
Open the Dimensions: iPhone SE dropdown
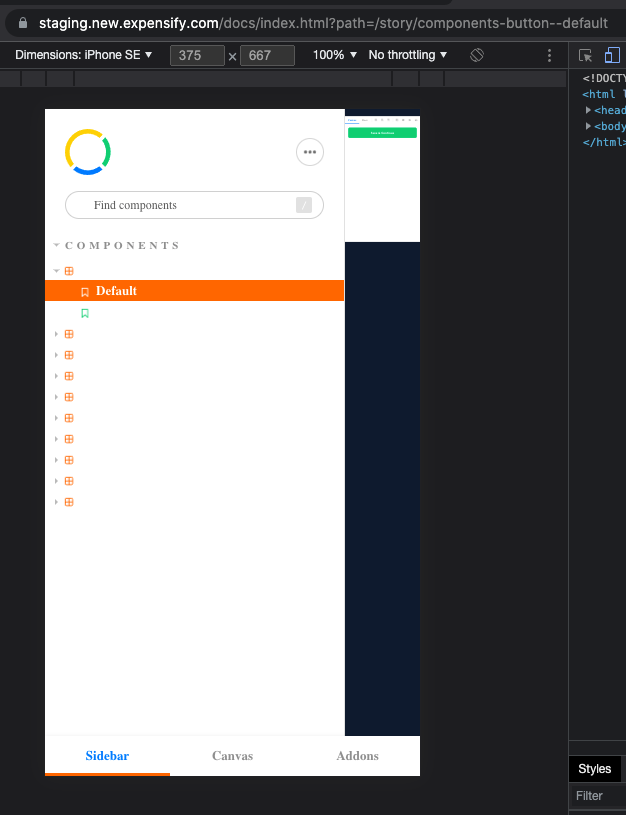click(x=83, y=55)
